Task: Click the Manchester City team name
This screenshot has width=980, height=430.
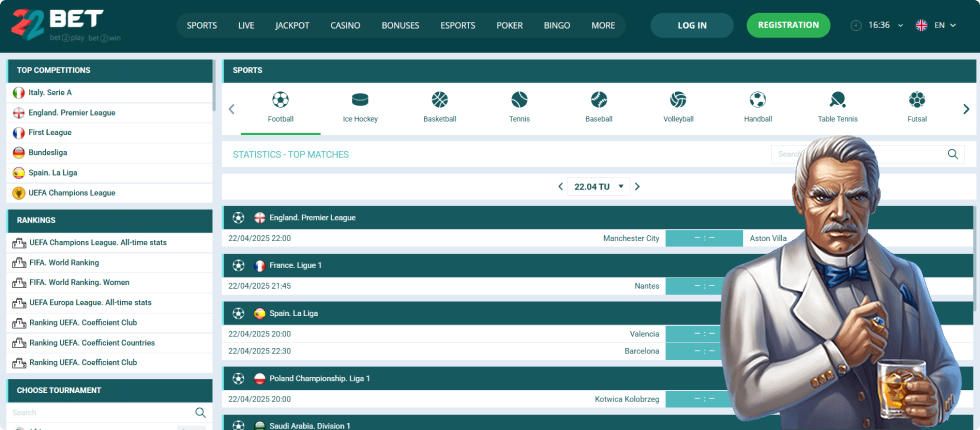Action: click(x=631, y=239)
